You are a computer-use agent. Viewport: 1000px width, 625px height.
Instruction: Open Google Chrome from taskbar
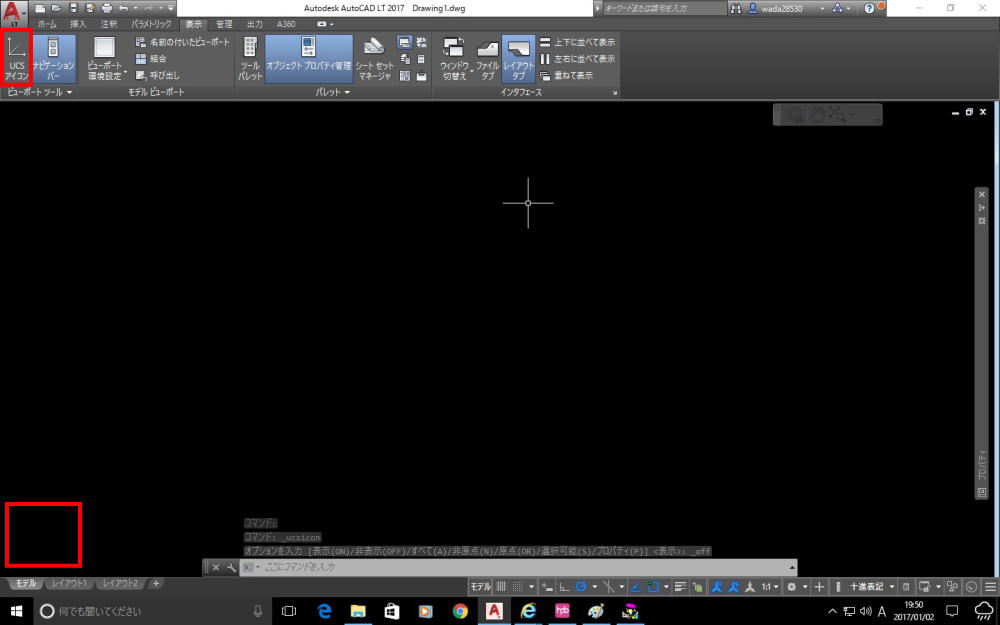click(x=460, y=611)
